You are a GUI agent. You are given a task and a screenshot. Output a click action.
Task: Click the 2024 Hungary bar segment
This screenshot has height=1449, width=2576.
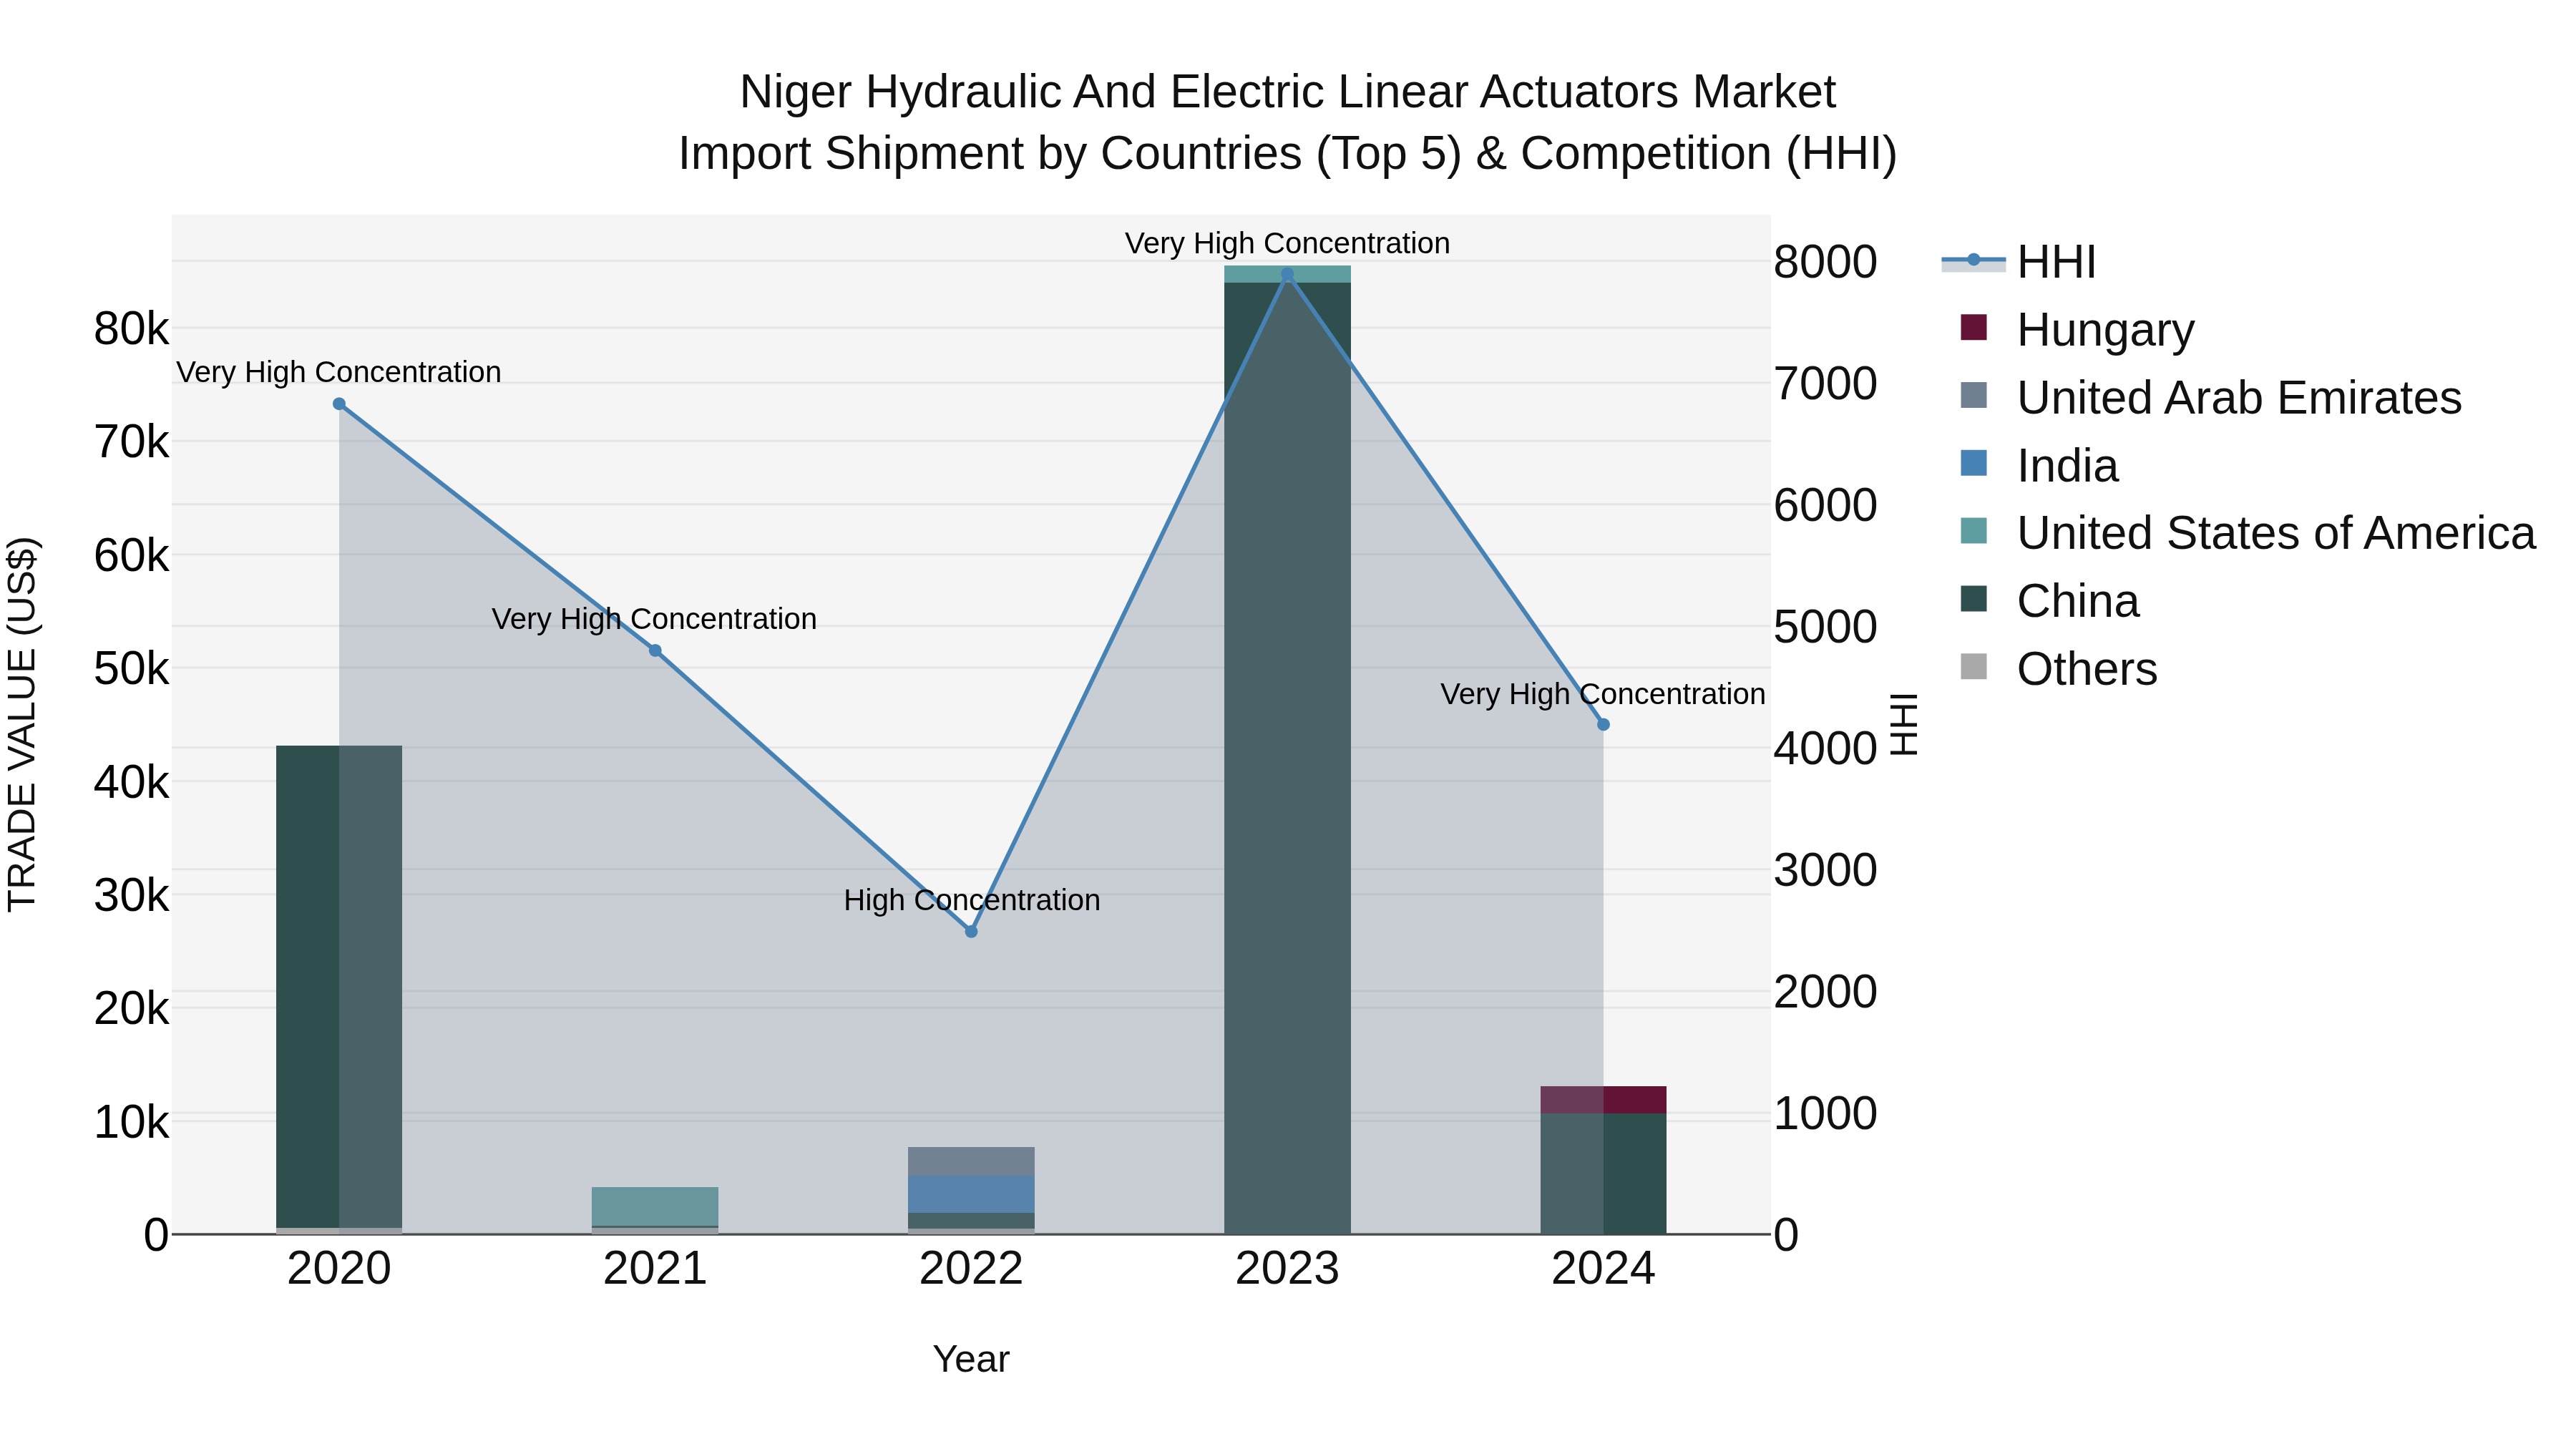pyautogui.click(x=1603, y=1100)
